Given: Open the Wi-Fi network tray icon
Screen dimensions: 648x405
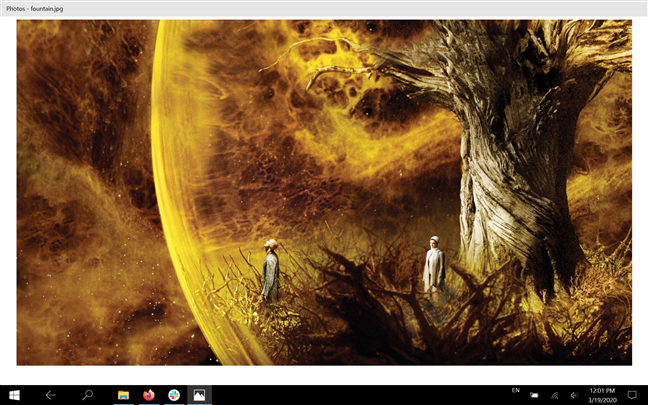Looking at the screenshot, I should click(555, 395).
